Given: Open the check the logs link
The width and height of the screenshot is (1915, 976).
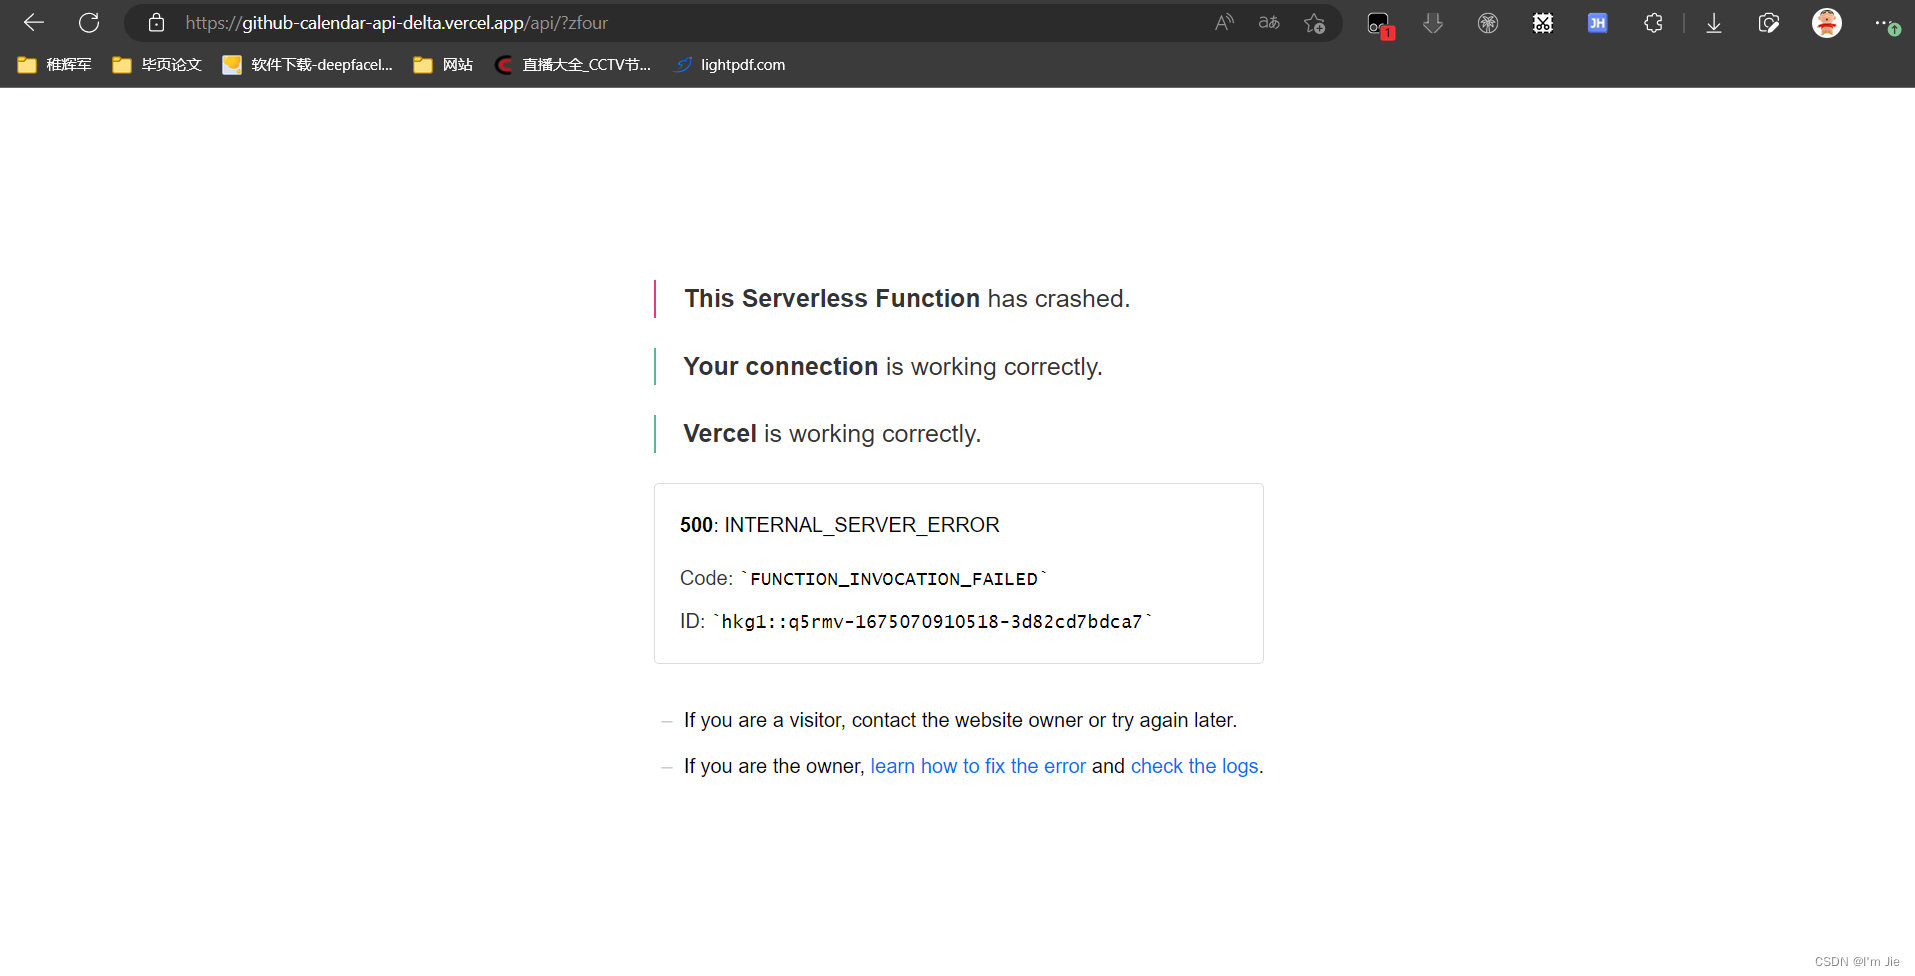Looking at the screenshot, I should (1194, 766).
